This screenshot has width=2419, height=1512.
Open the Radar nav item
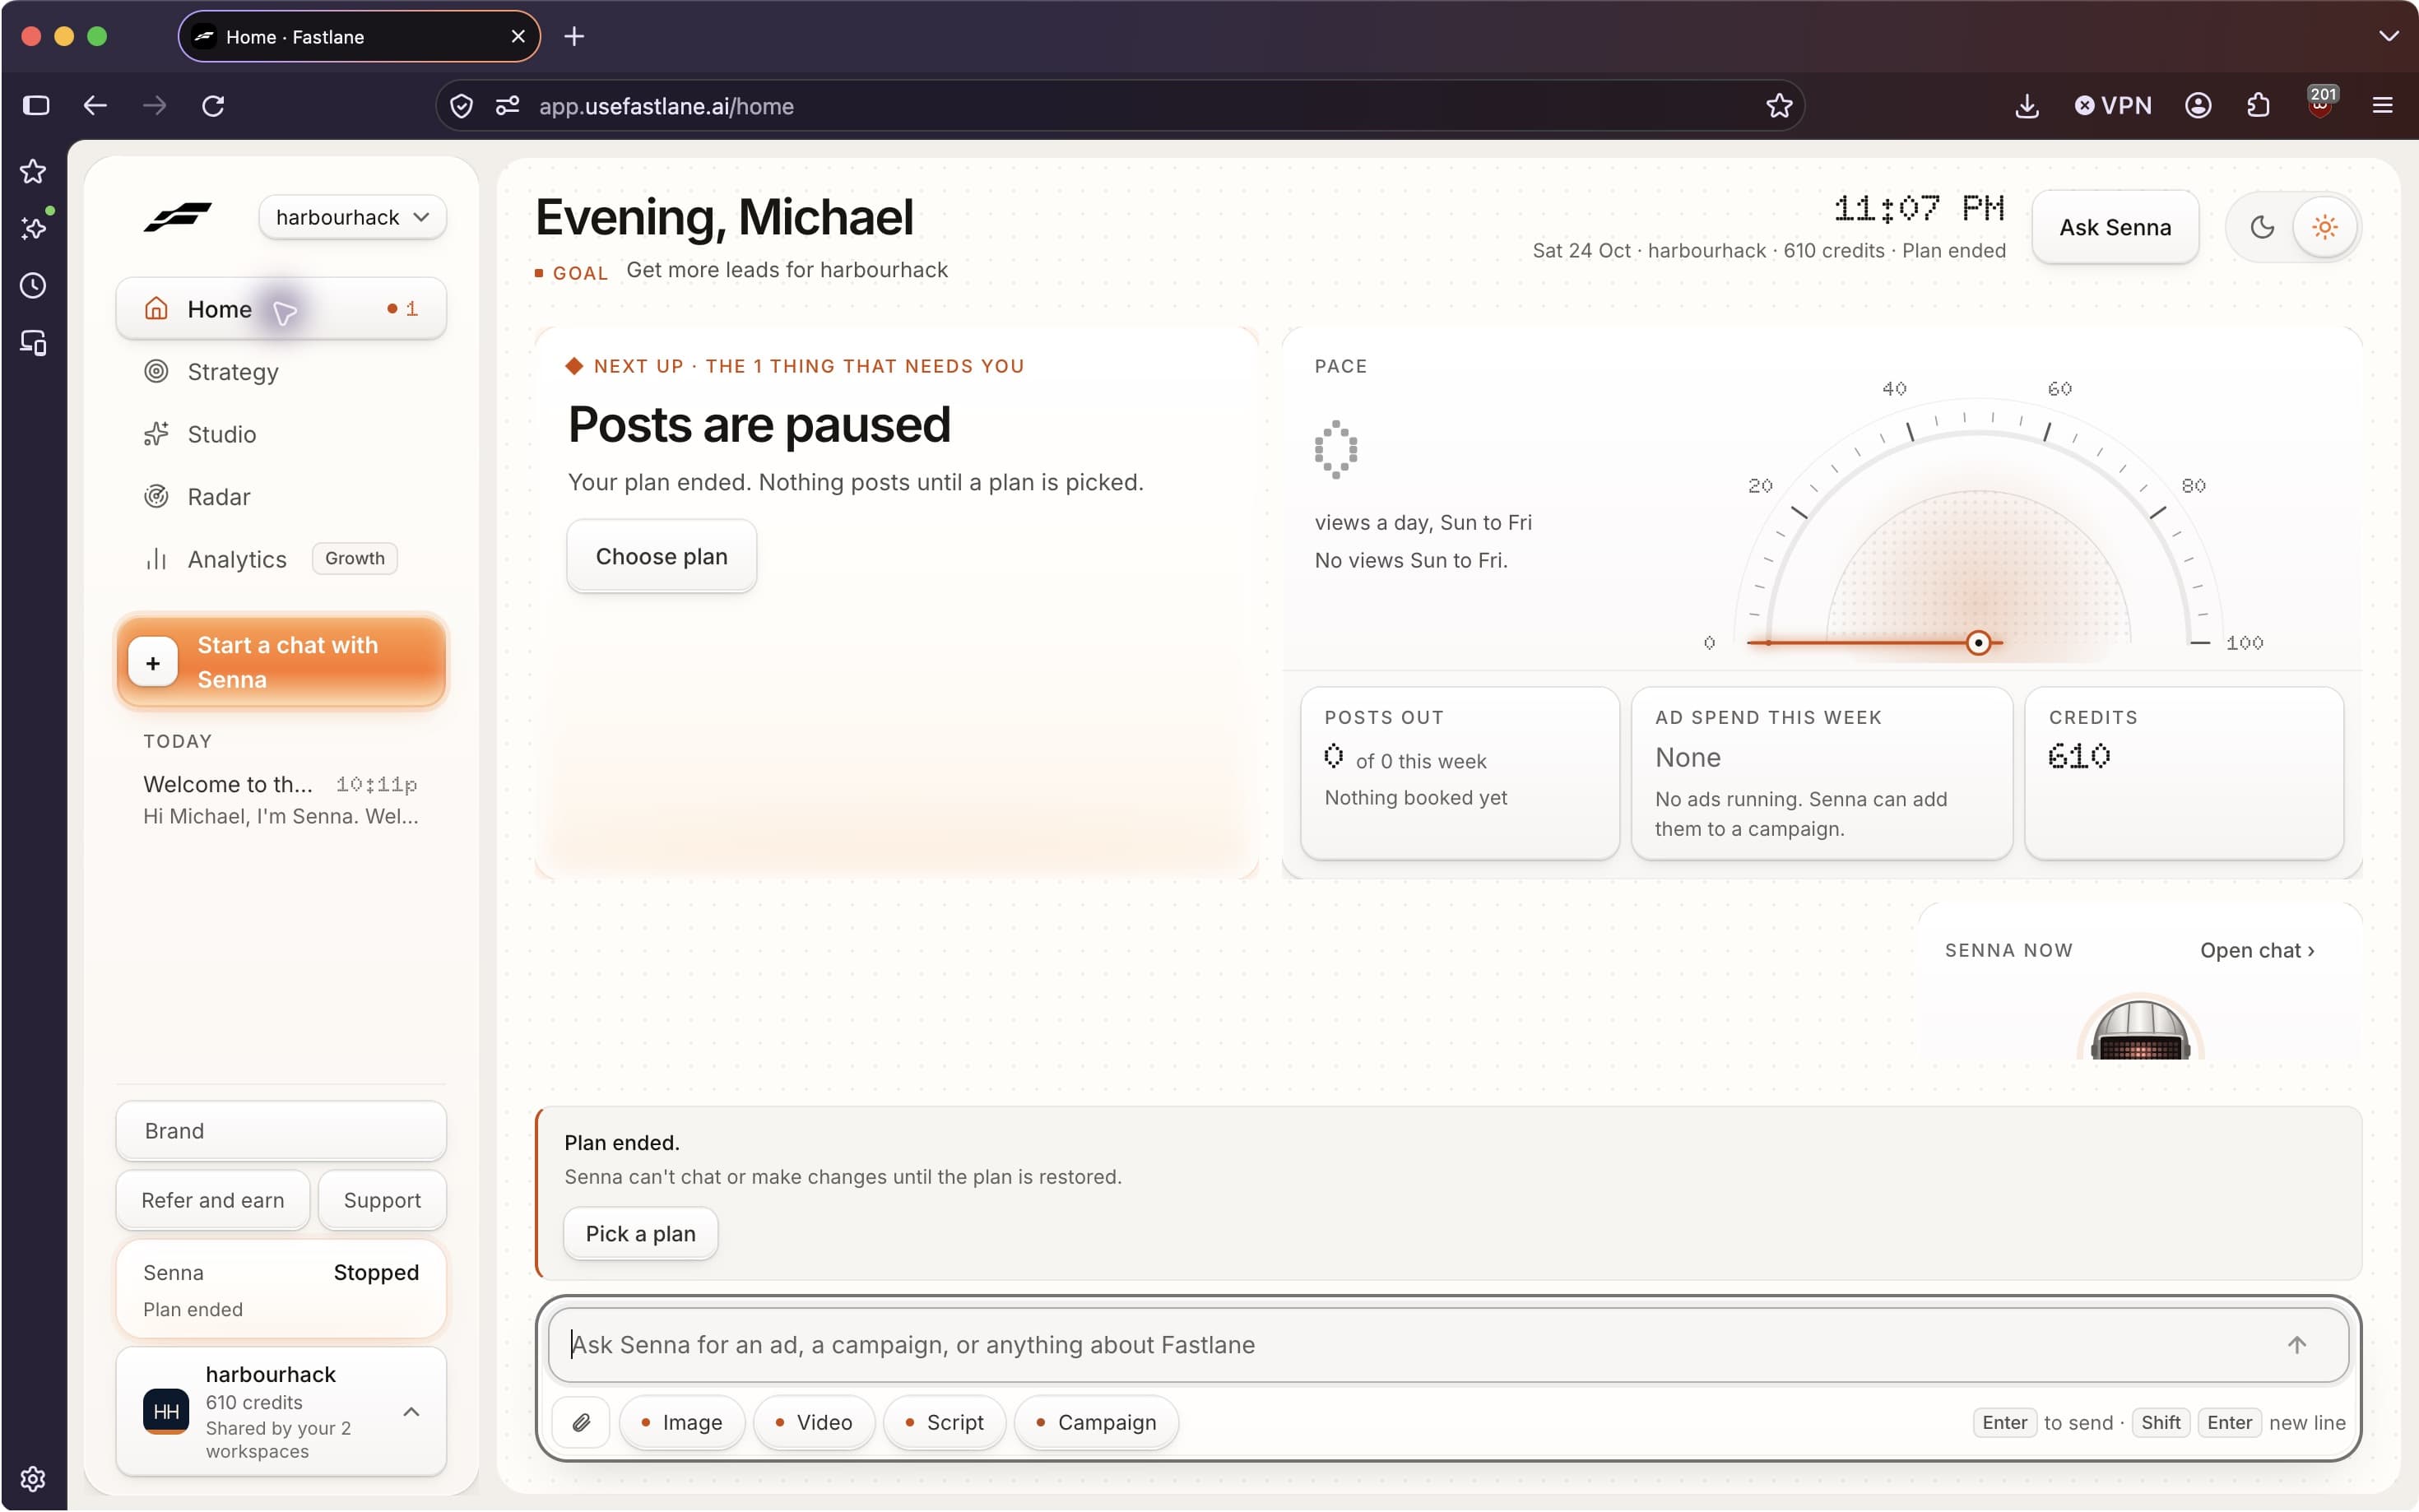281,497
